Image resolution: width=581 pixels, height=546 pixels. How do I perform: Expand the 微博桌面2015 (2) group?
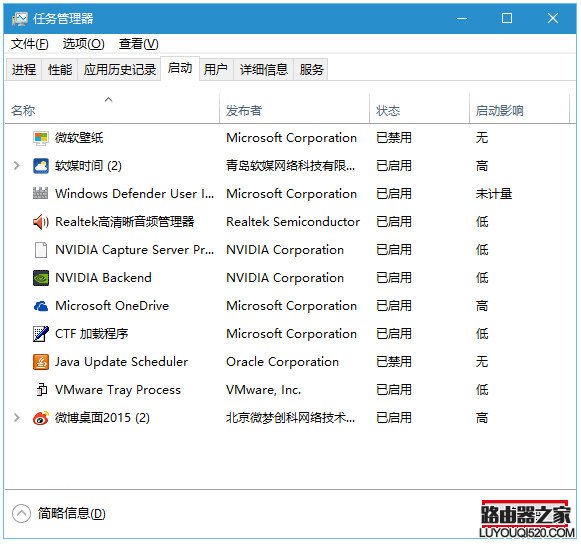pyautogui.click(x=16, y=418)
